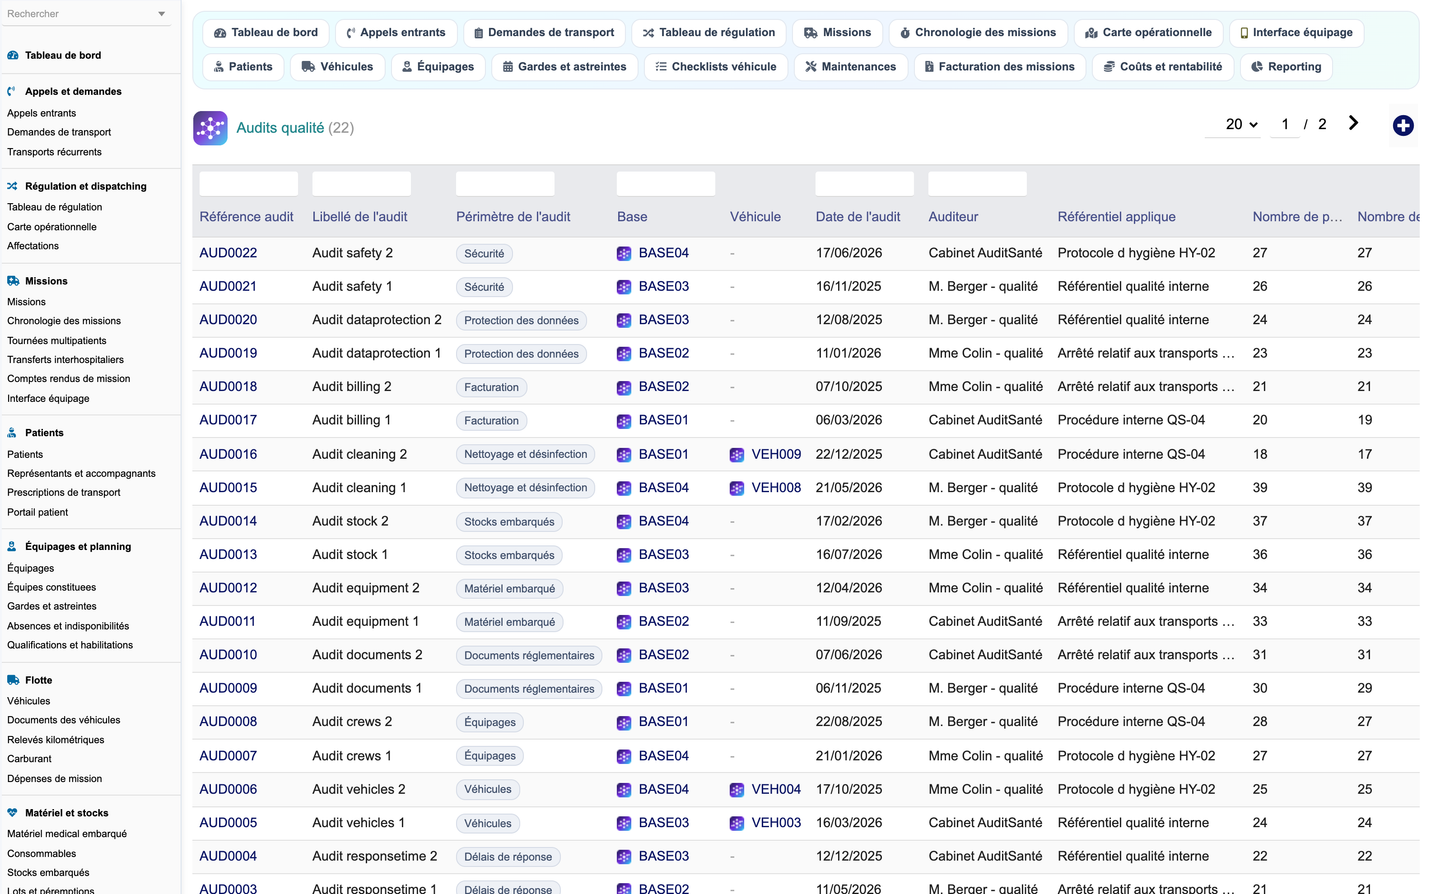This screenshot has width=1445, height=894.
Task: Click the BASE01 icon in AUD0017 row
Action: 624,421
